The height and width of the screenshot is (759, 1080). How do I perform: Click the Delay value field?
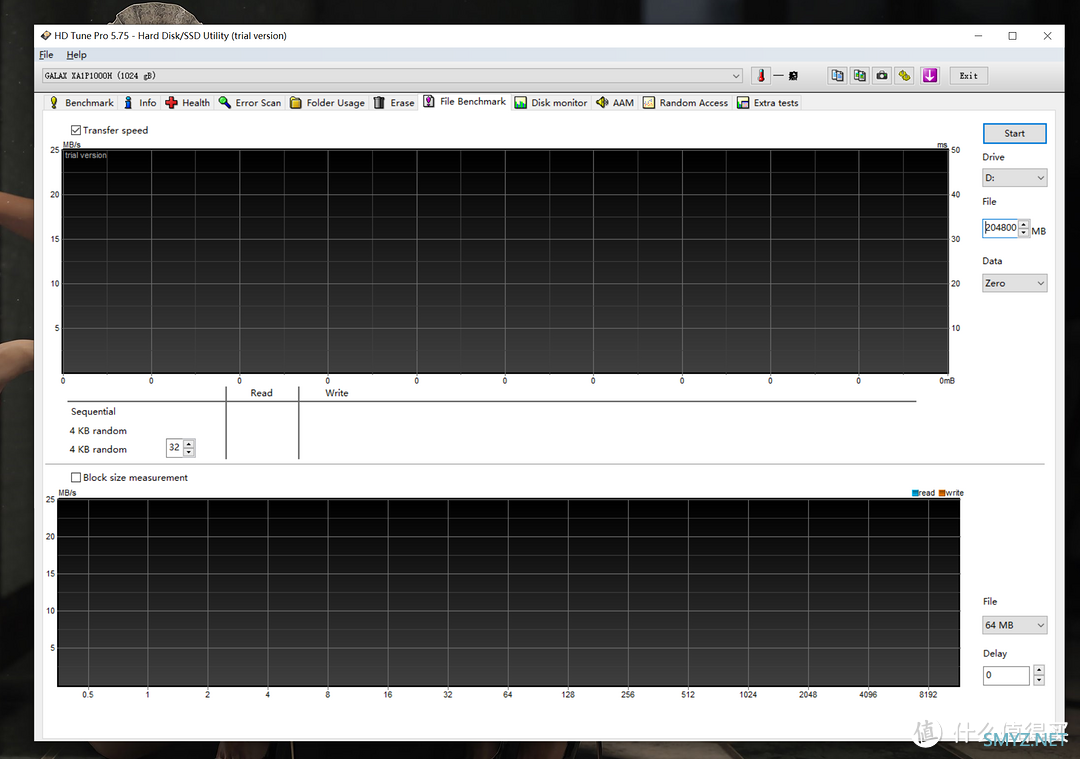1006,675
